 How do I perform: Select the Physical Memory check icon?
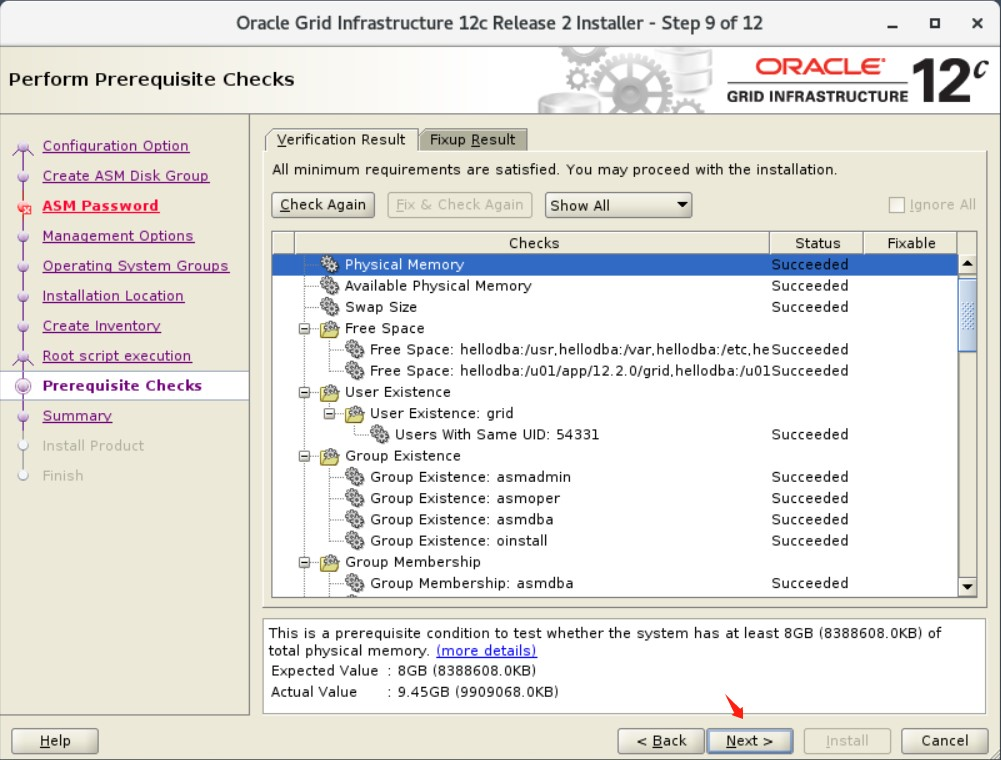pyautogui.click(x=330, y=264)
